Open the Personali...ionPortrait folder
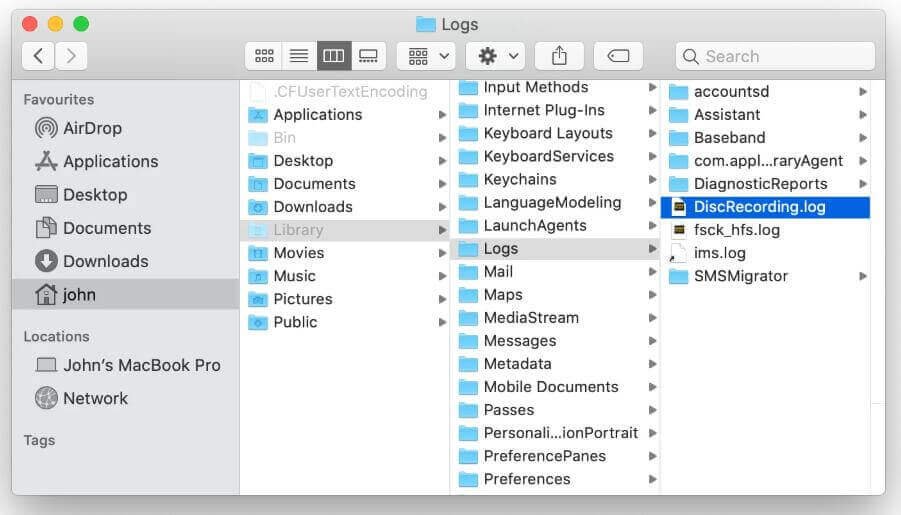901x515 pixels. [556, 433]
